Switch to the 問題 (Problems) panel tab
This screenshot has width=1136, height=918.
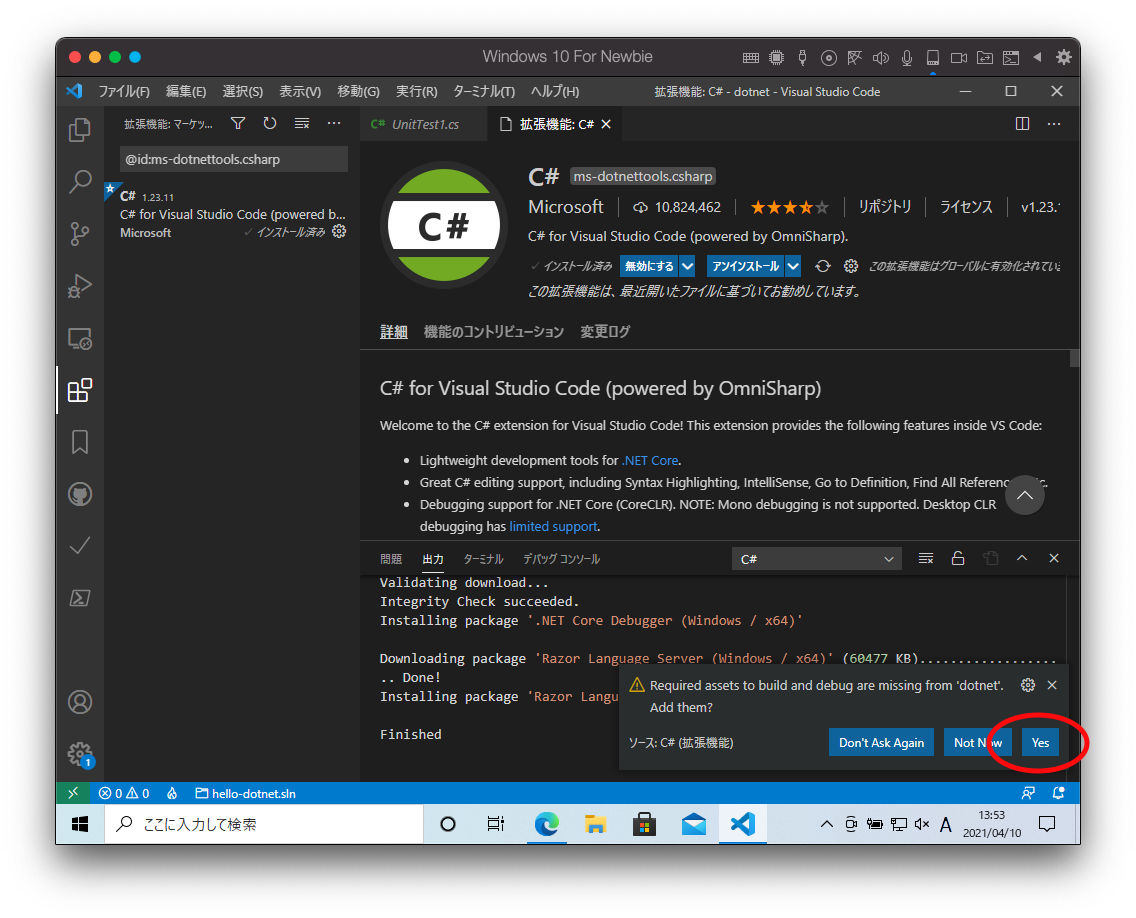point(390,559)
